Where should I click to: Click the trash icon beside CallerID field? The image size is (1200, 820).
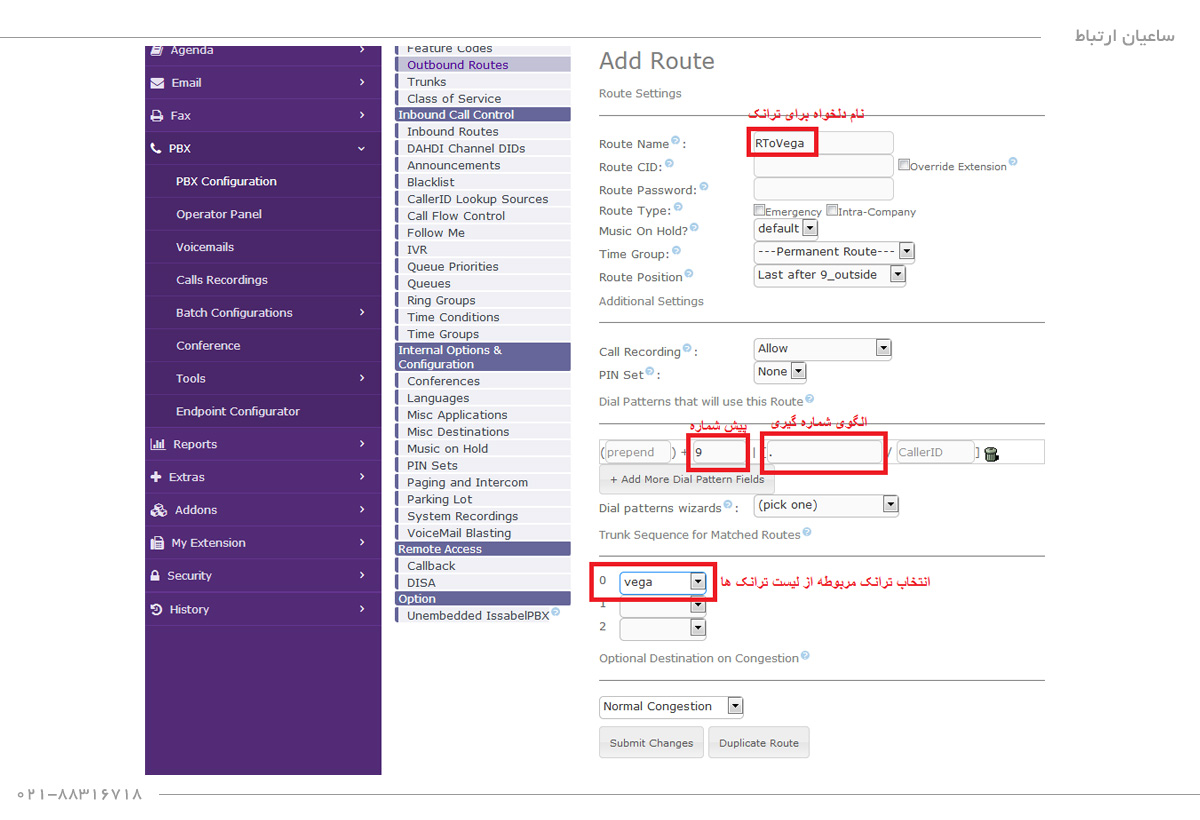coord(991,454)
